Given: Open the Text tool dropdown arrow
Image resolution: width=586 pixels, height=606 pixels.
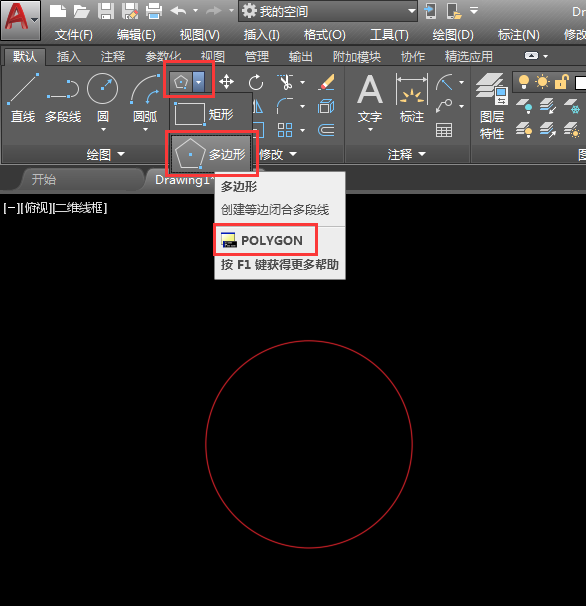Looking at the screenshot, I should pyautogui.click(x=370, y=129).
